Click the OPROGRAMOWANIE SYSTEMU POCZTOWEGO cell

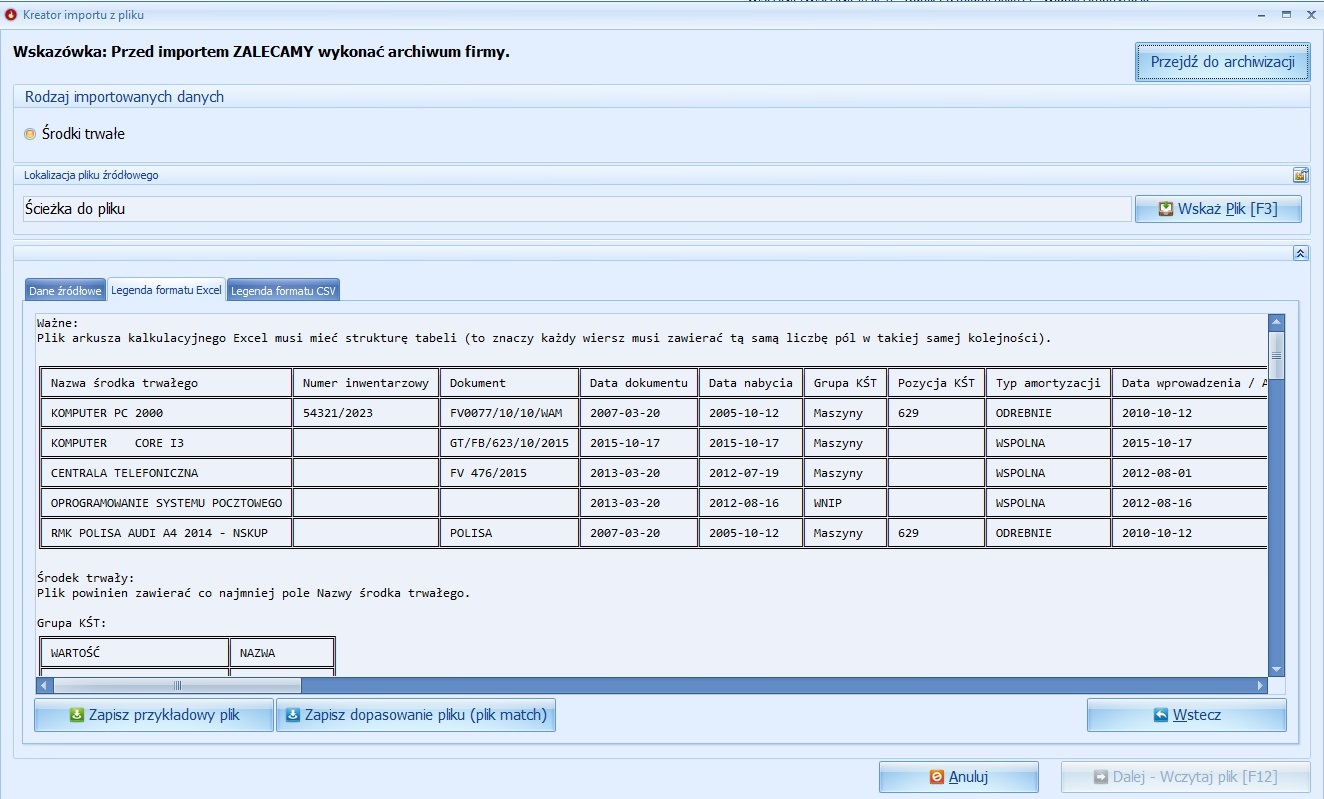point(166,503)
